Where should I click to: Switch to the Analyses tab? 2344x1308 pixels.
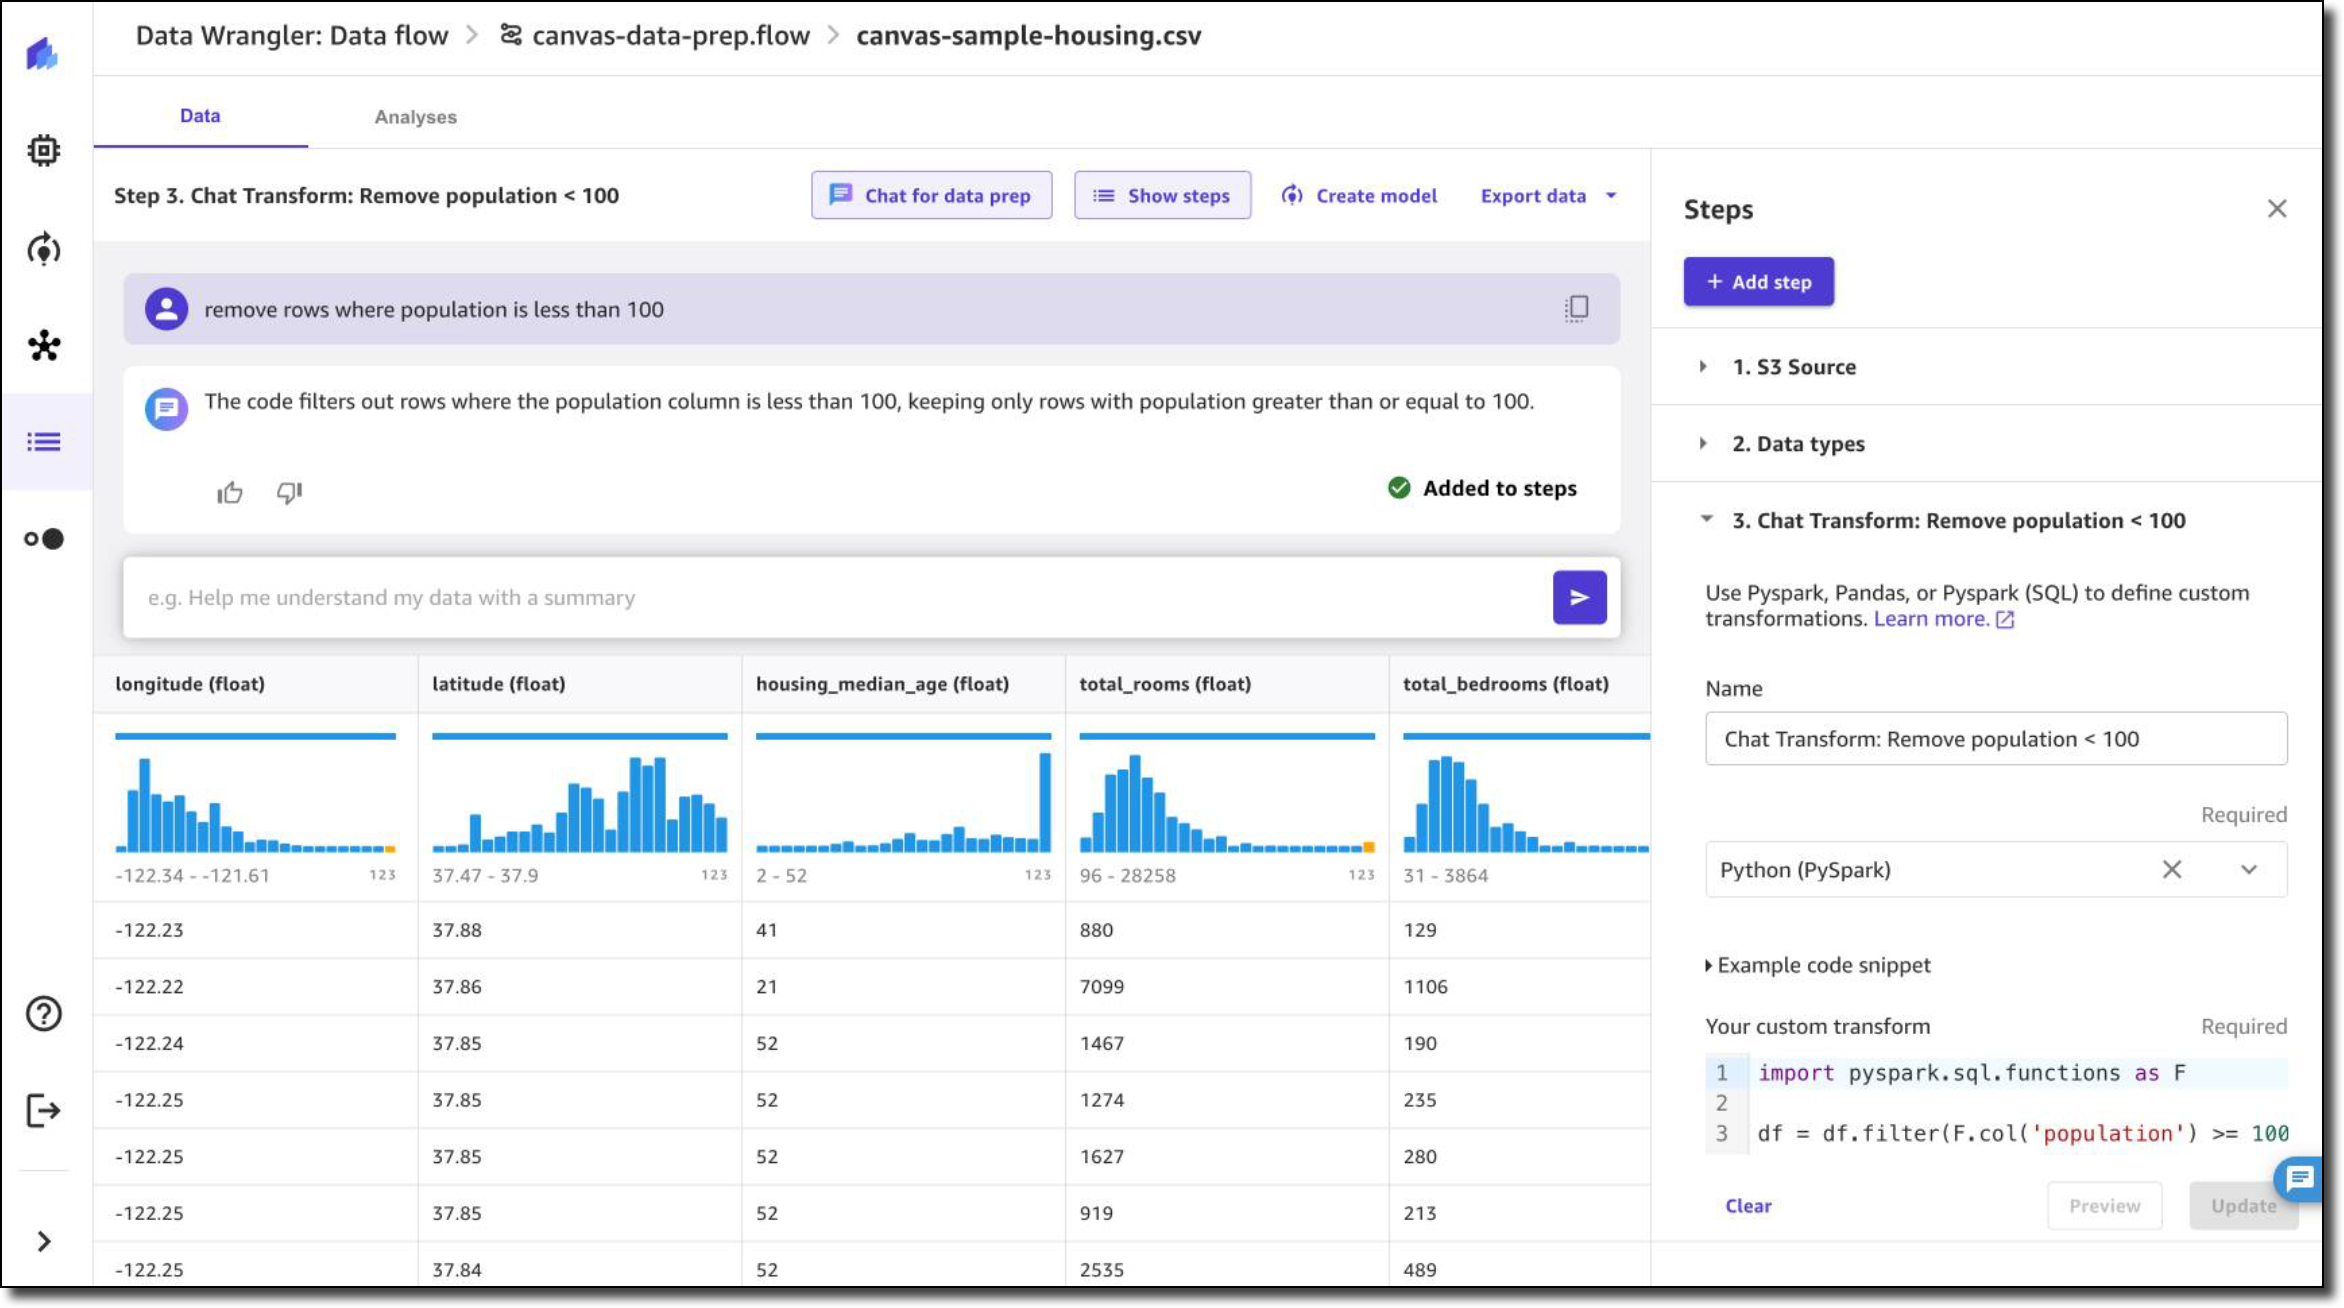(415, 117)
